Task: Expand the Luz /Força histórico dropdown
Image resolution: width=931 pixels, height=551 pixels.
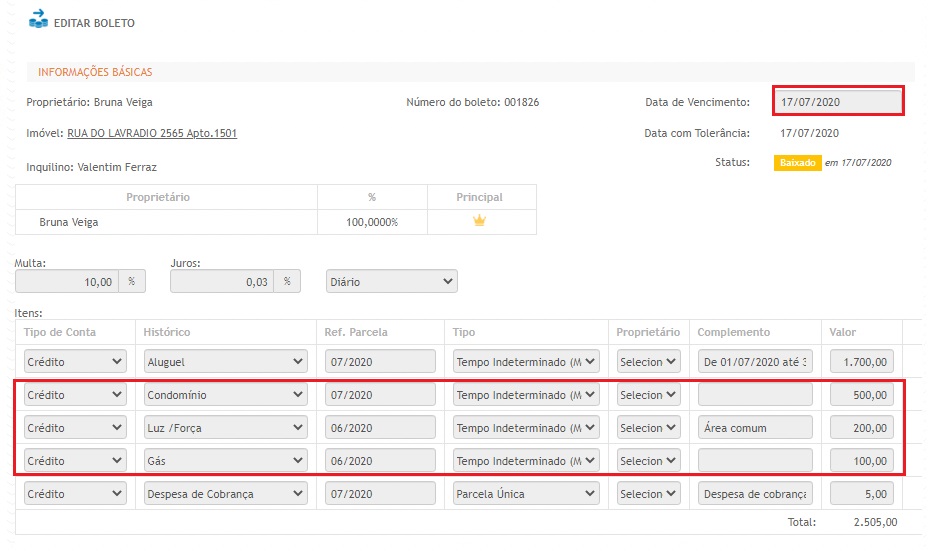Action: pos(225,428)
